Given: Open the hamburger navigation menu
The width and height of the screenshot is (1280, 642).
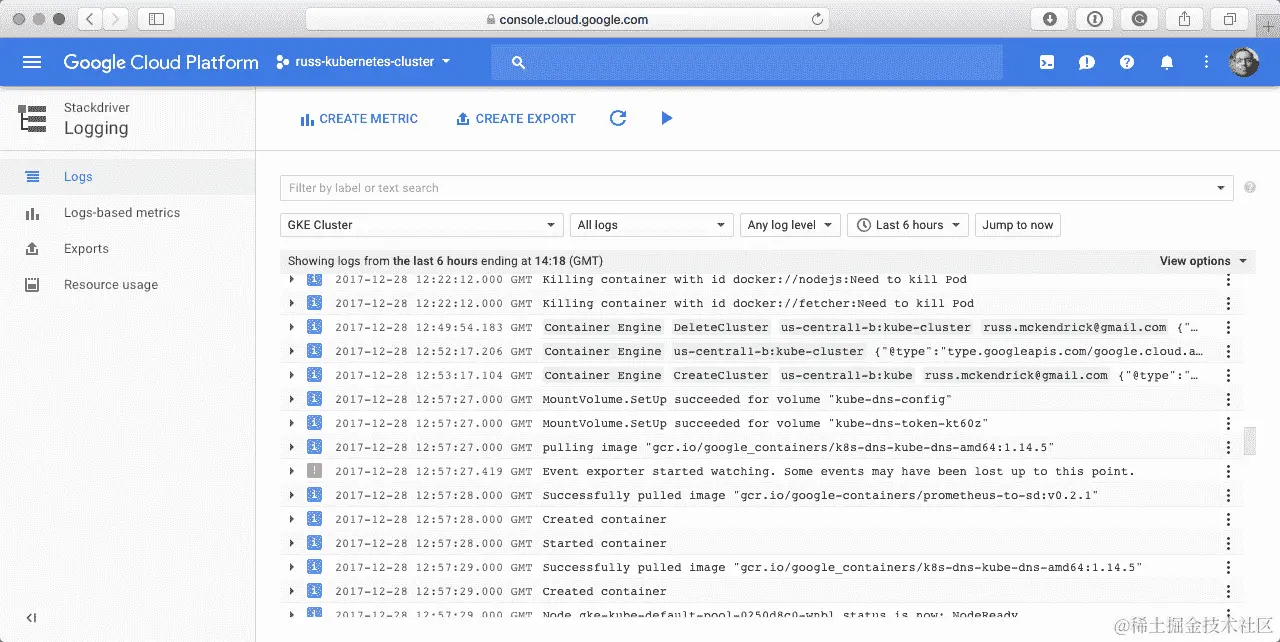Looking at the screenshot, I should pos(32,62).
